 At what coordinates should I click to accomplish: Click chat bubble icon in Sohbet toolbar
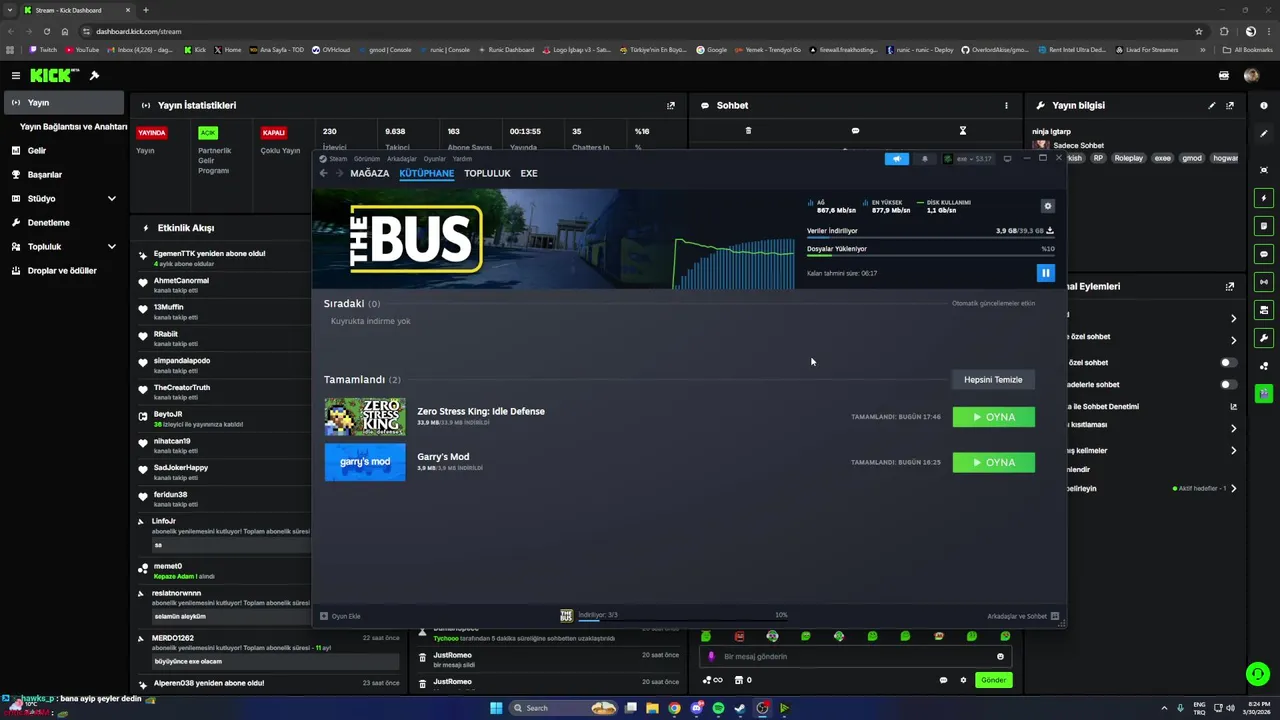click(x=855, y=130)
